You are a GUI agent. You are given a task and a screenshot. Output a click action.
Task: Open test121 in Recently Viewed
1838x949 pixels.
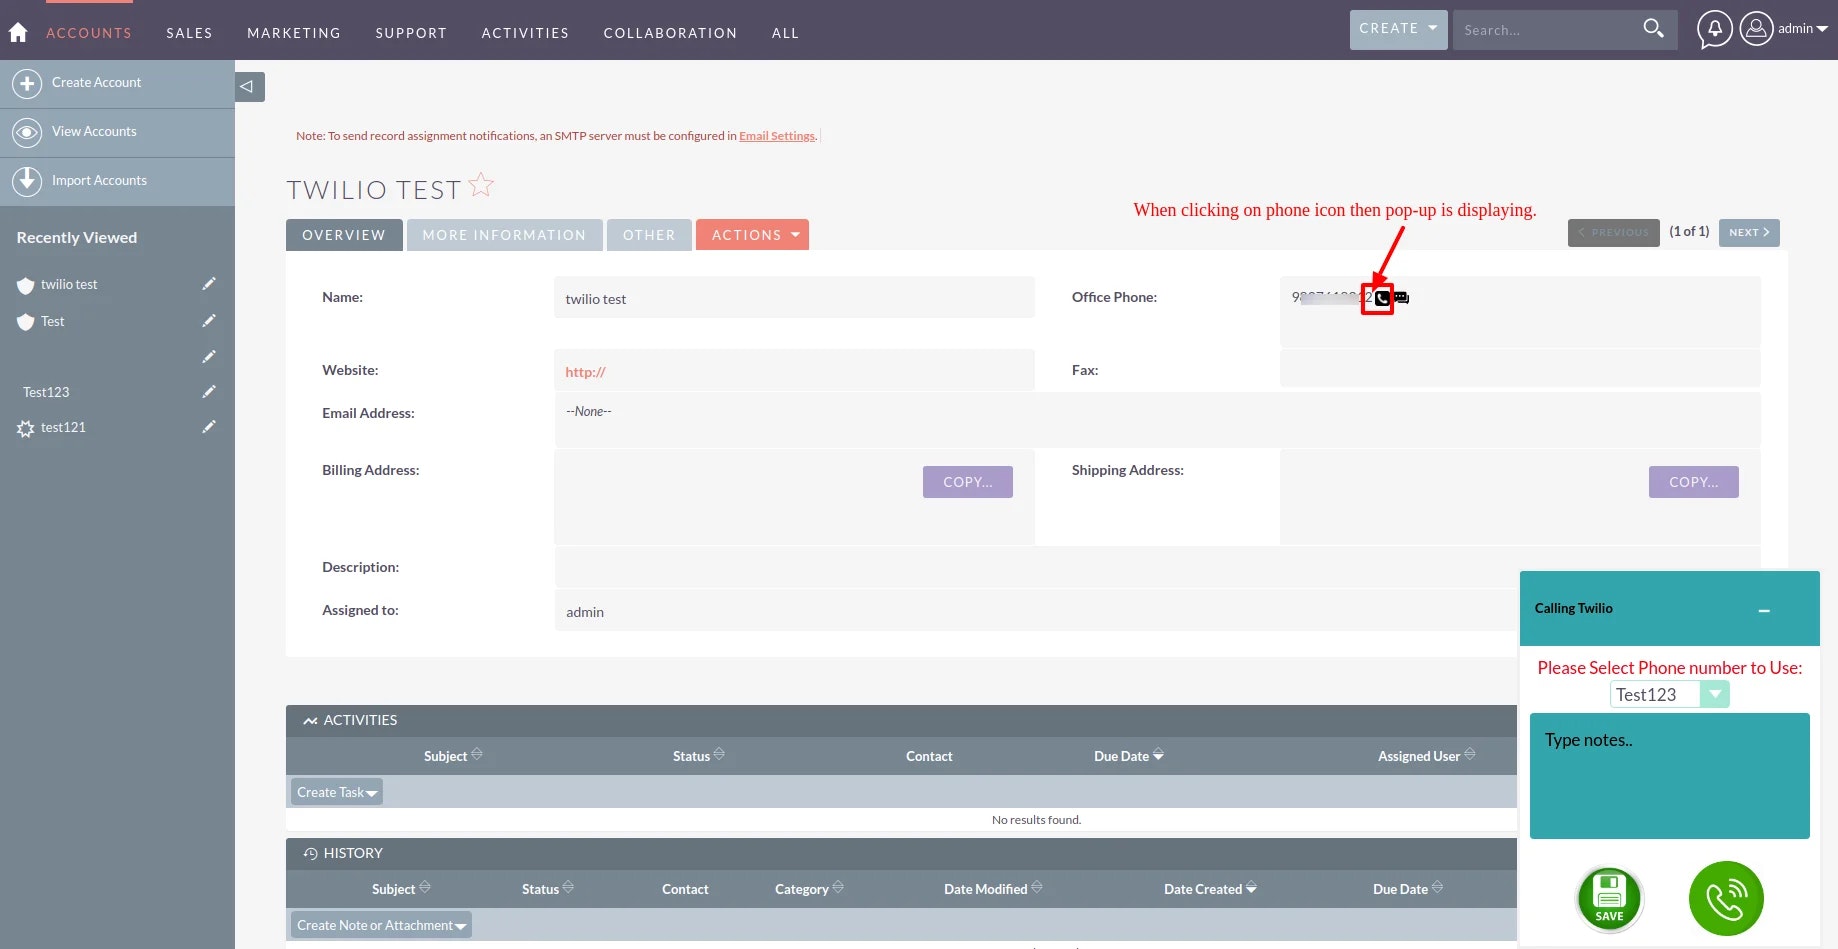click(x=63, y=428)
